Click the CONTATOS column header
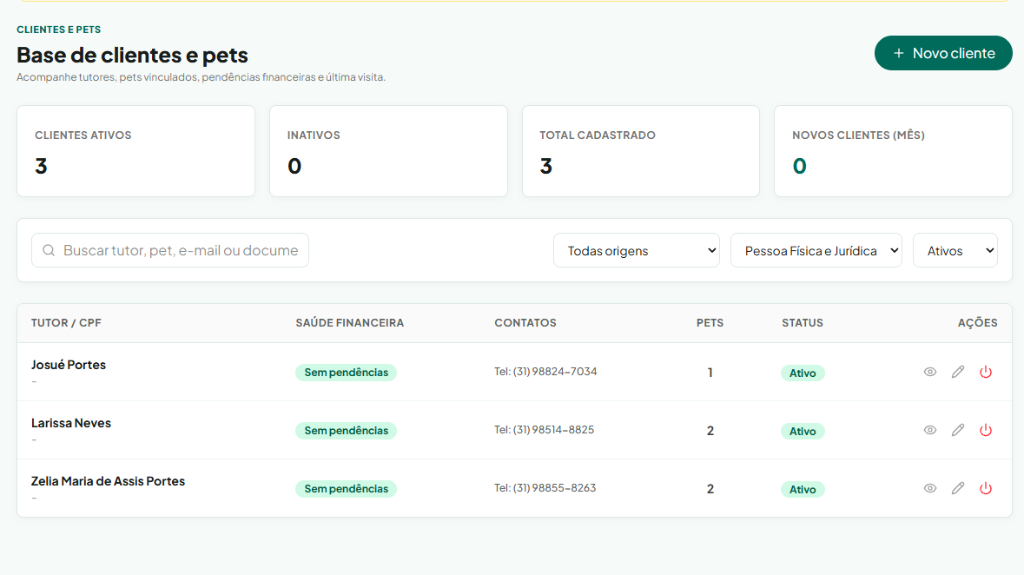Viewport: 1024px width, 575px height. pos(525,323)
